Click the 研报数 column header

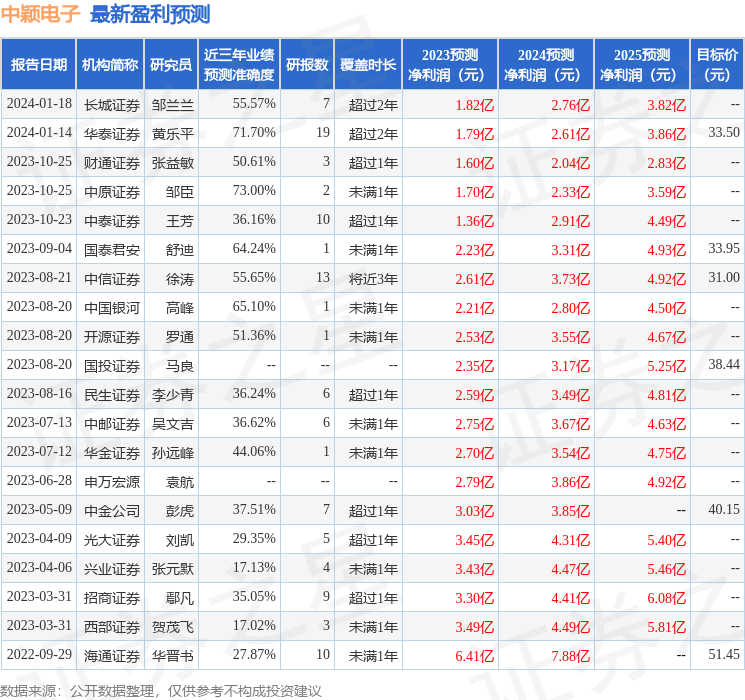pos(307,64)
